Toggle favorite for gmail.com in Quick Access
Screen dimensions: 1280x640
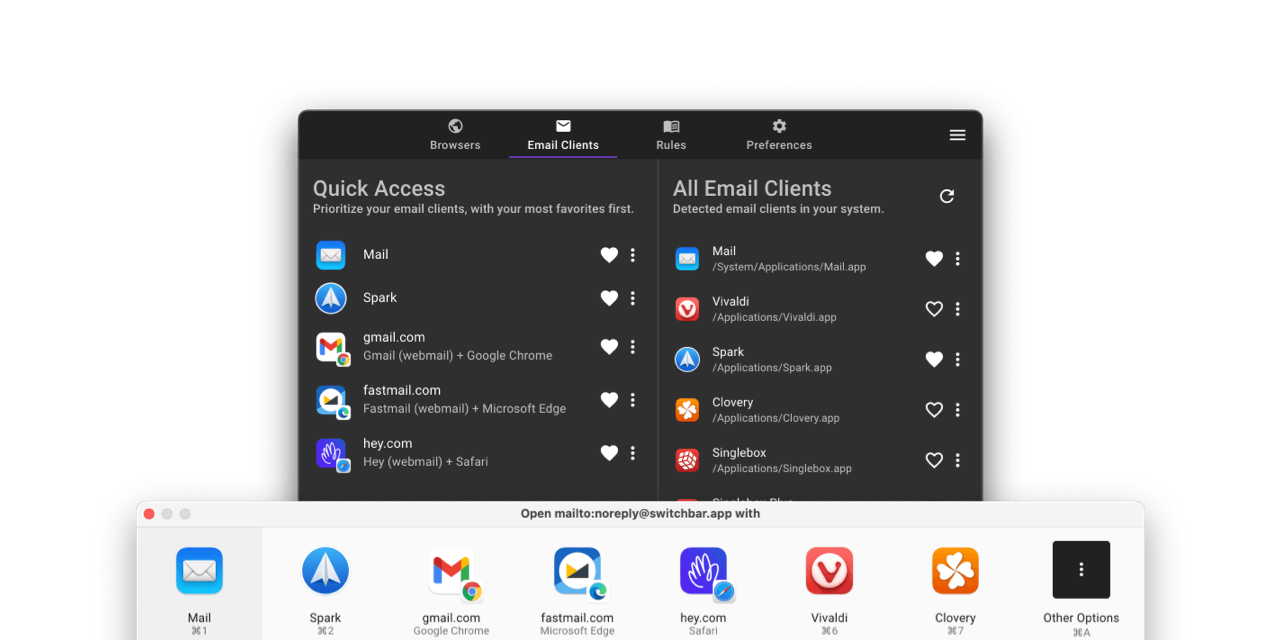(x=609, y=347)
